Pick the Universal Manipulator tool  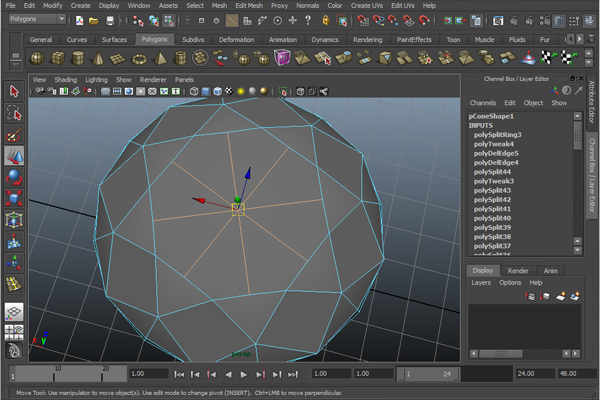14,220
